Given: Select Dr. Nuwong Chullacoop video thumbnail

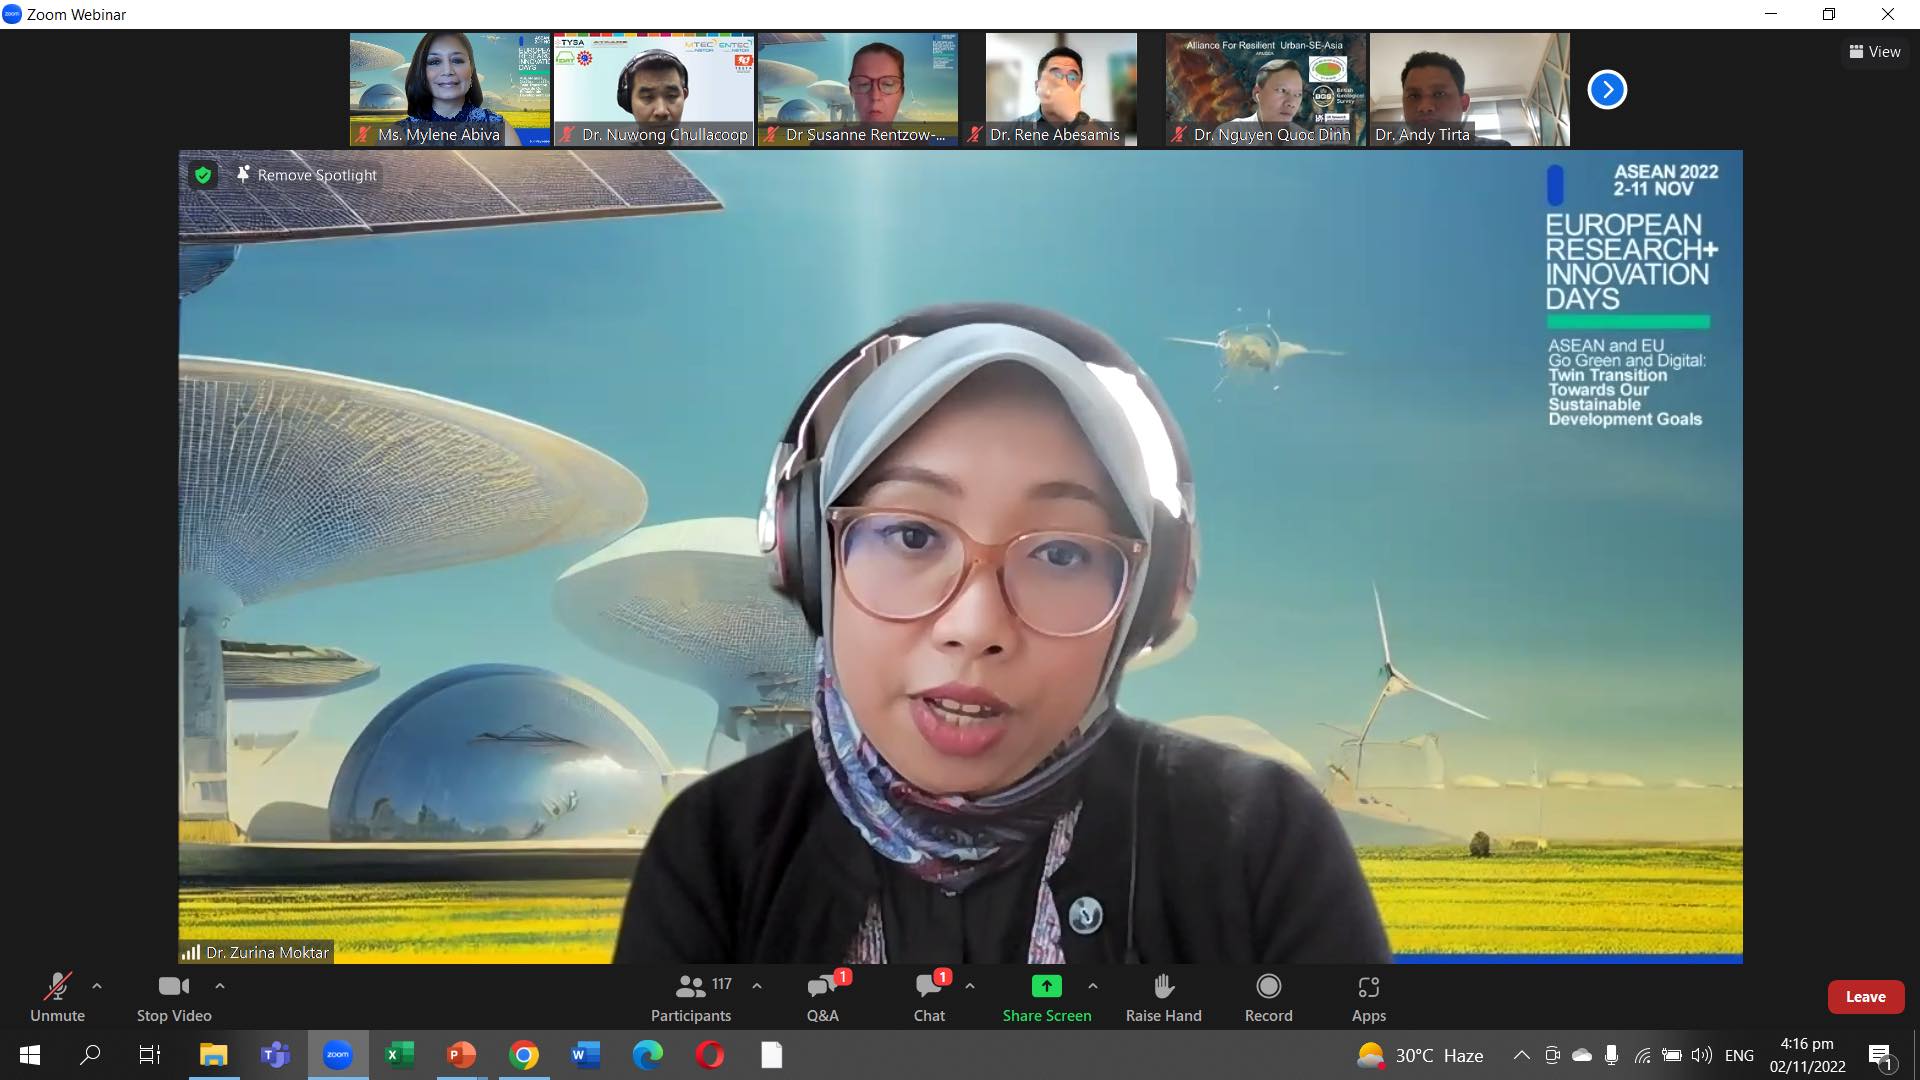Looking at the screenshot, I should click(x=654, y=89).
